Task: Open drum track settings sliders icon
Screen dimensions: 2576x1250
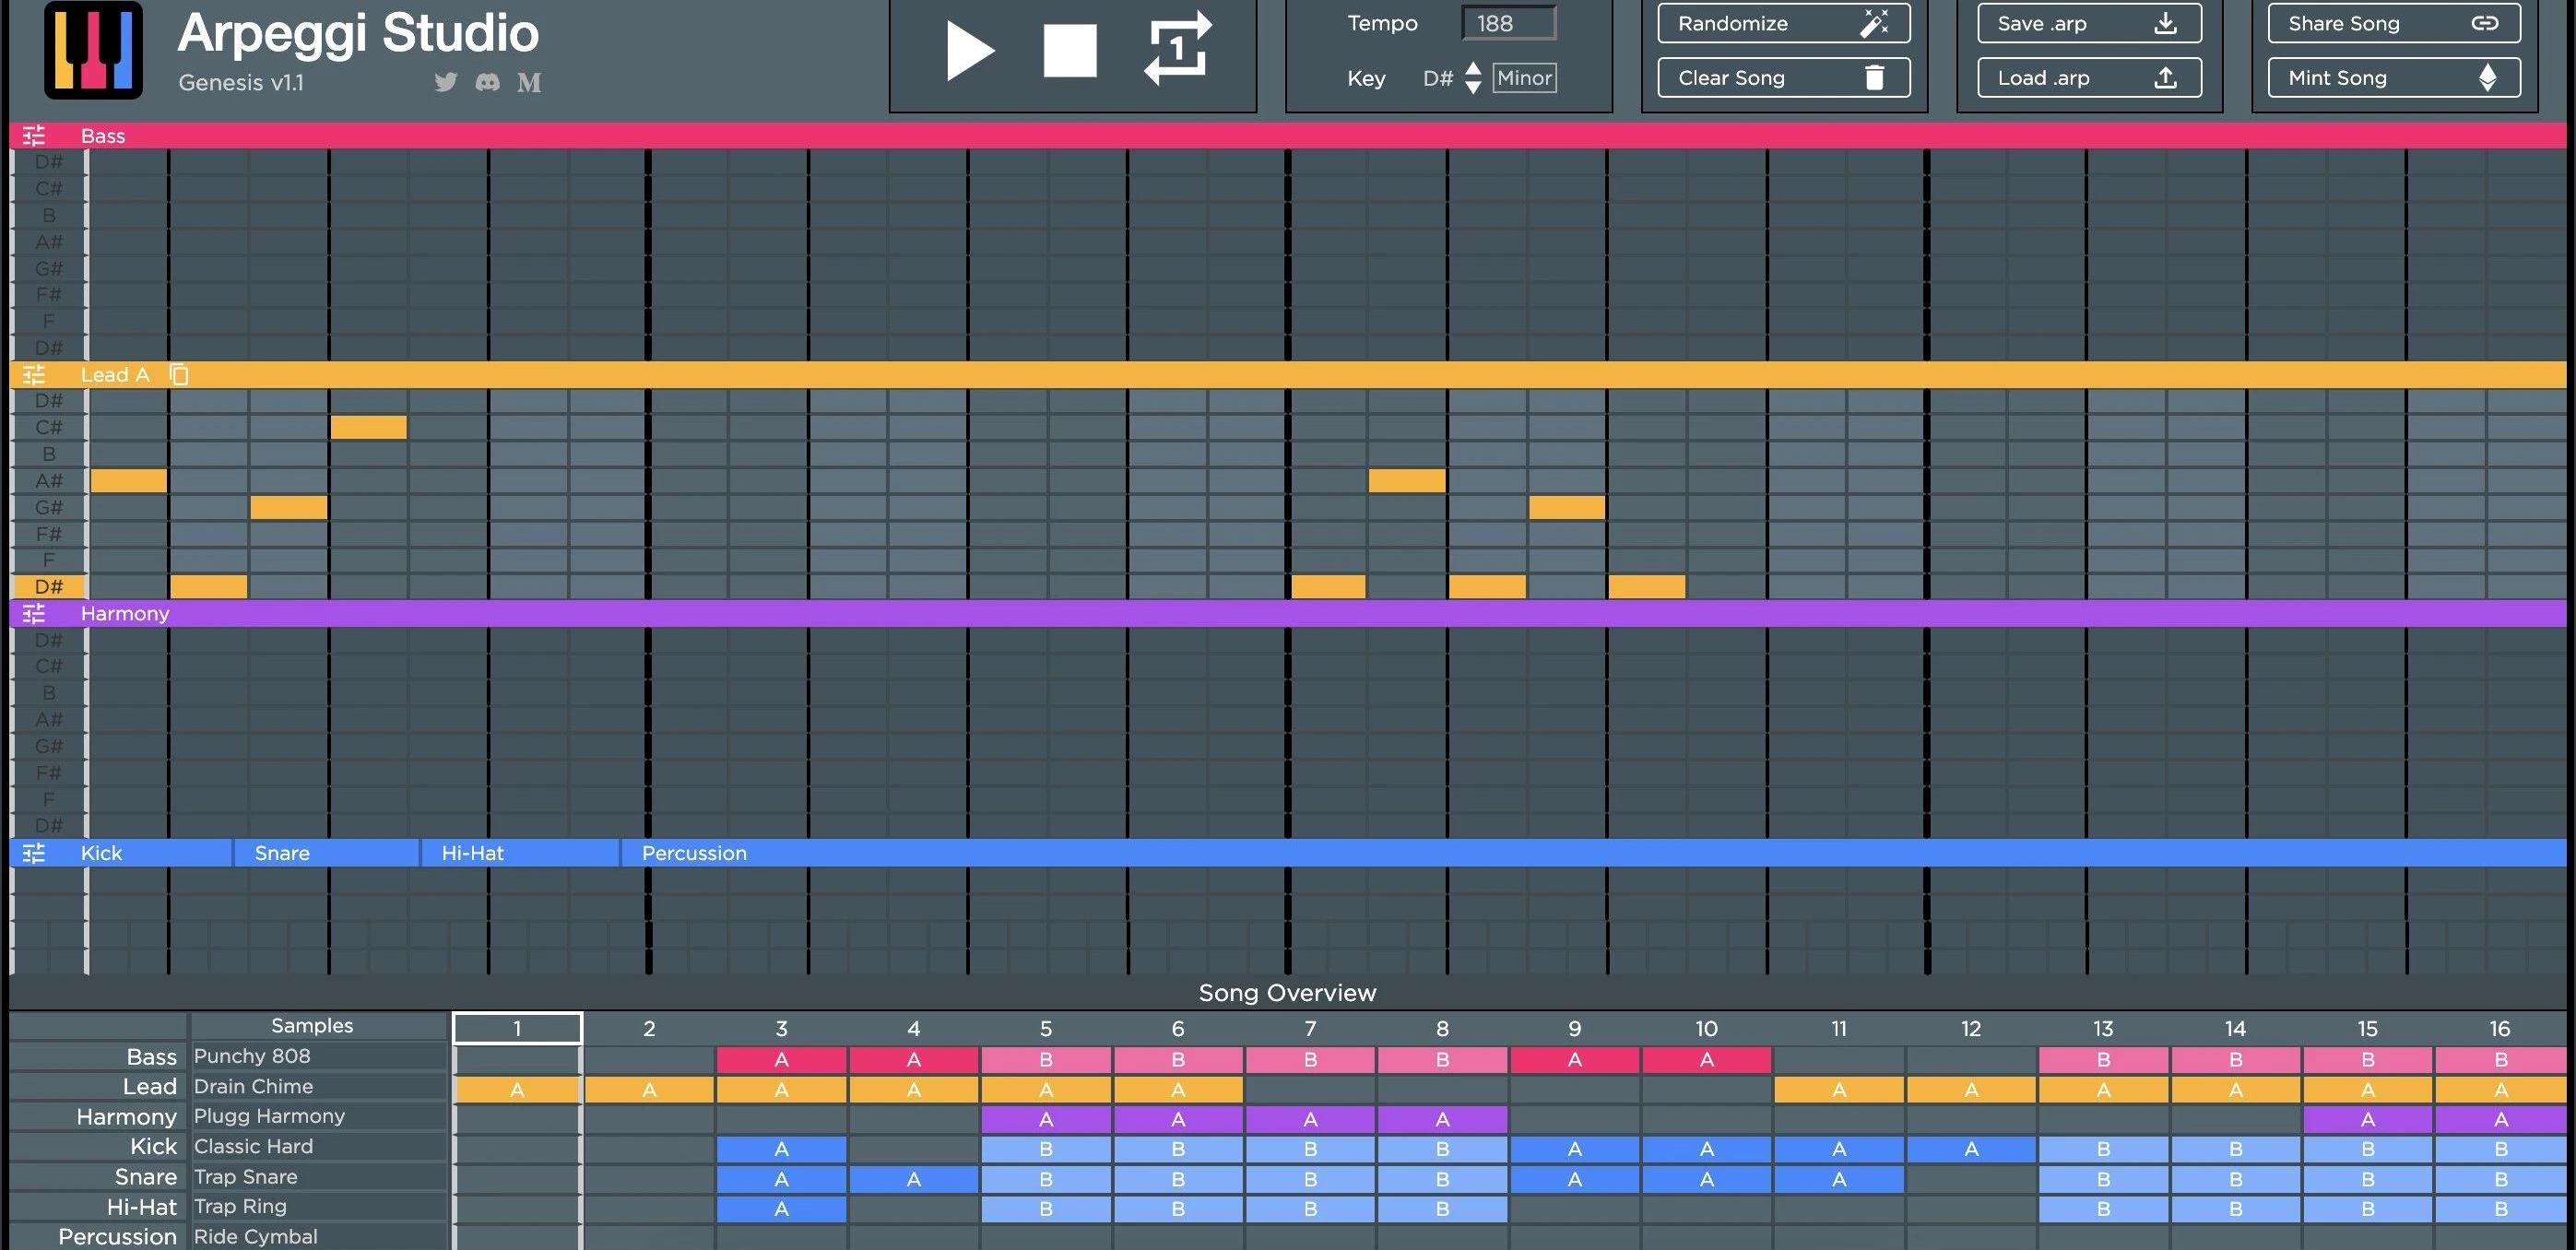Action: [34, 853]
